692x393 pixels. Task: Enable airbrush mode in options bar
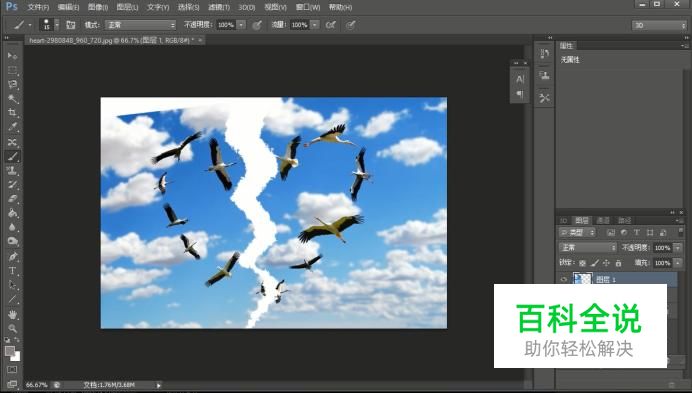point(331,25)
